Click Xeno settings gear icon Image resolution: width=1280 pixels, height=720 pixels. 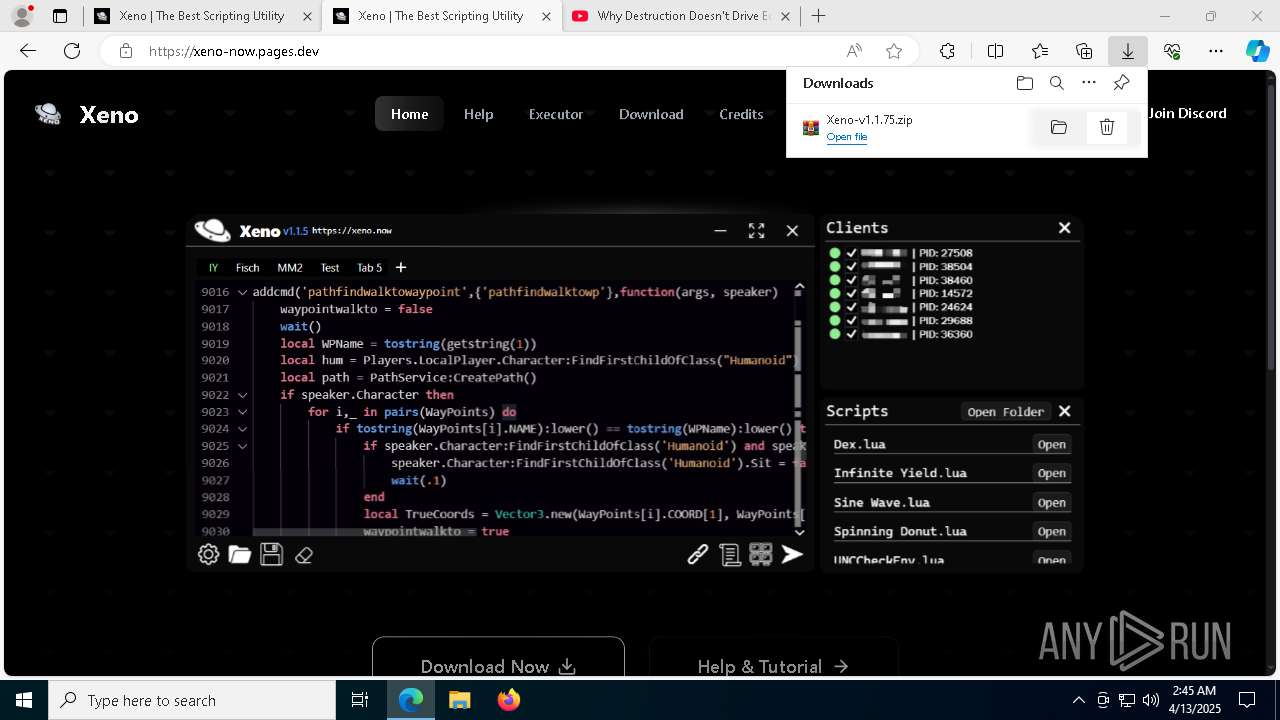click(208, 554)
